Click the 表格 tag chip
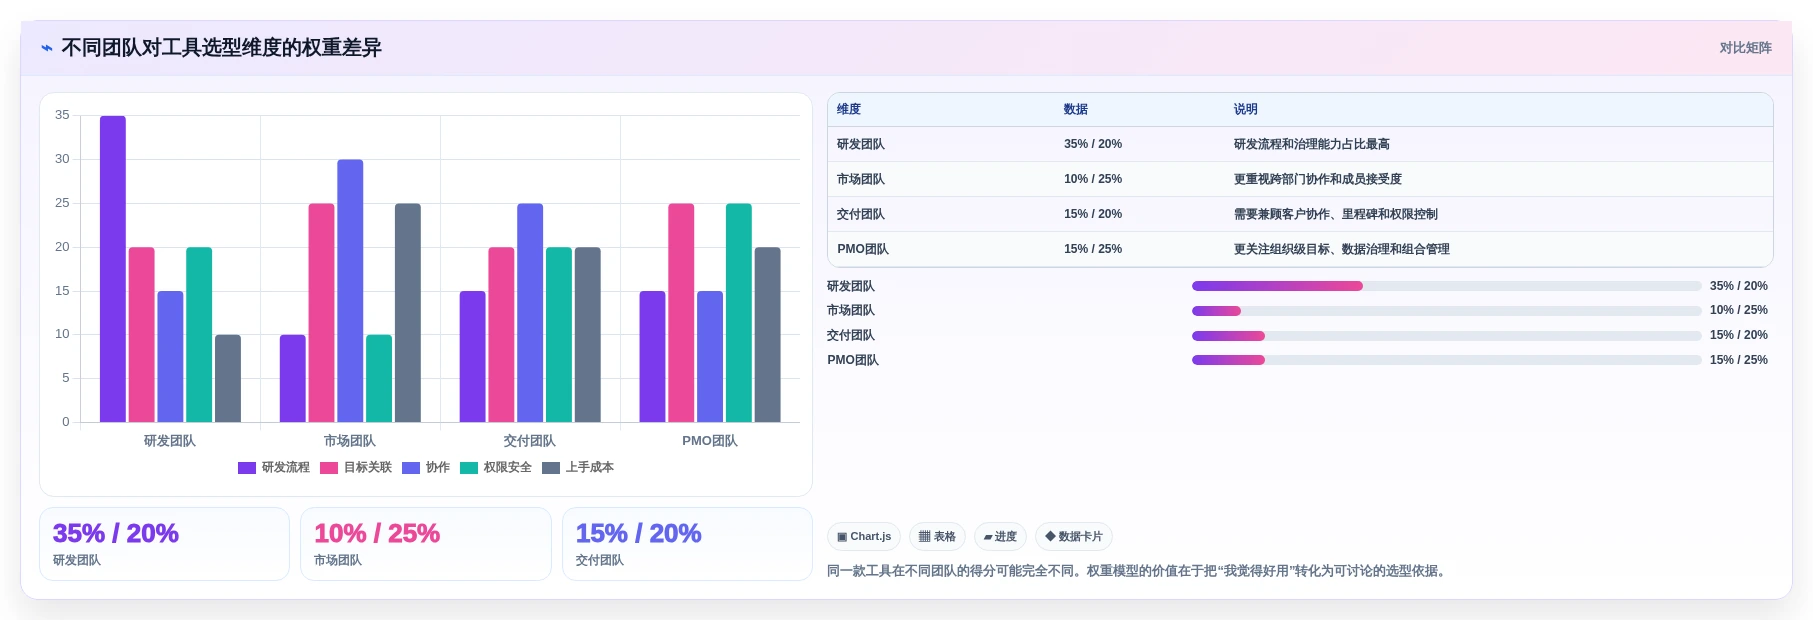Viewport: 1813px width, 620px height. click(x=937, y=537)
